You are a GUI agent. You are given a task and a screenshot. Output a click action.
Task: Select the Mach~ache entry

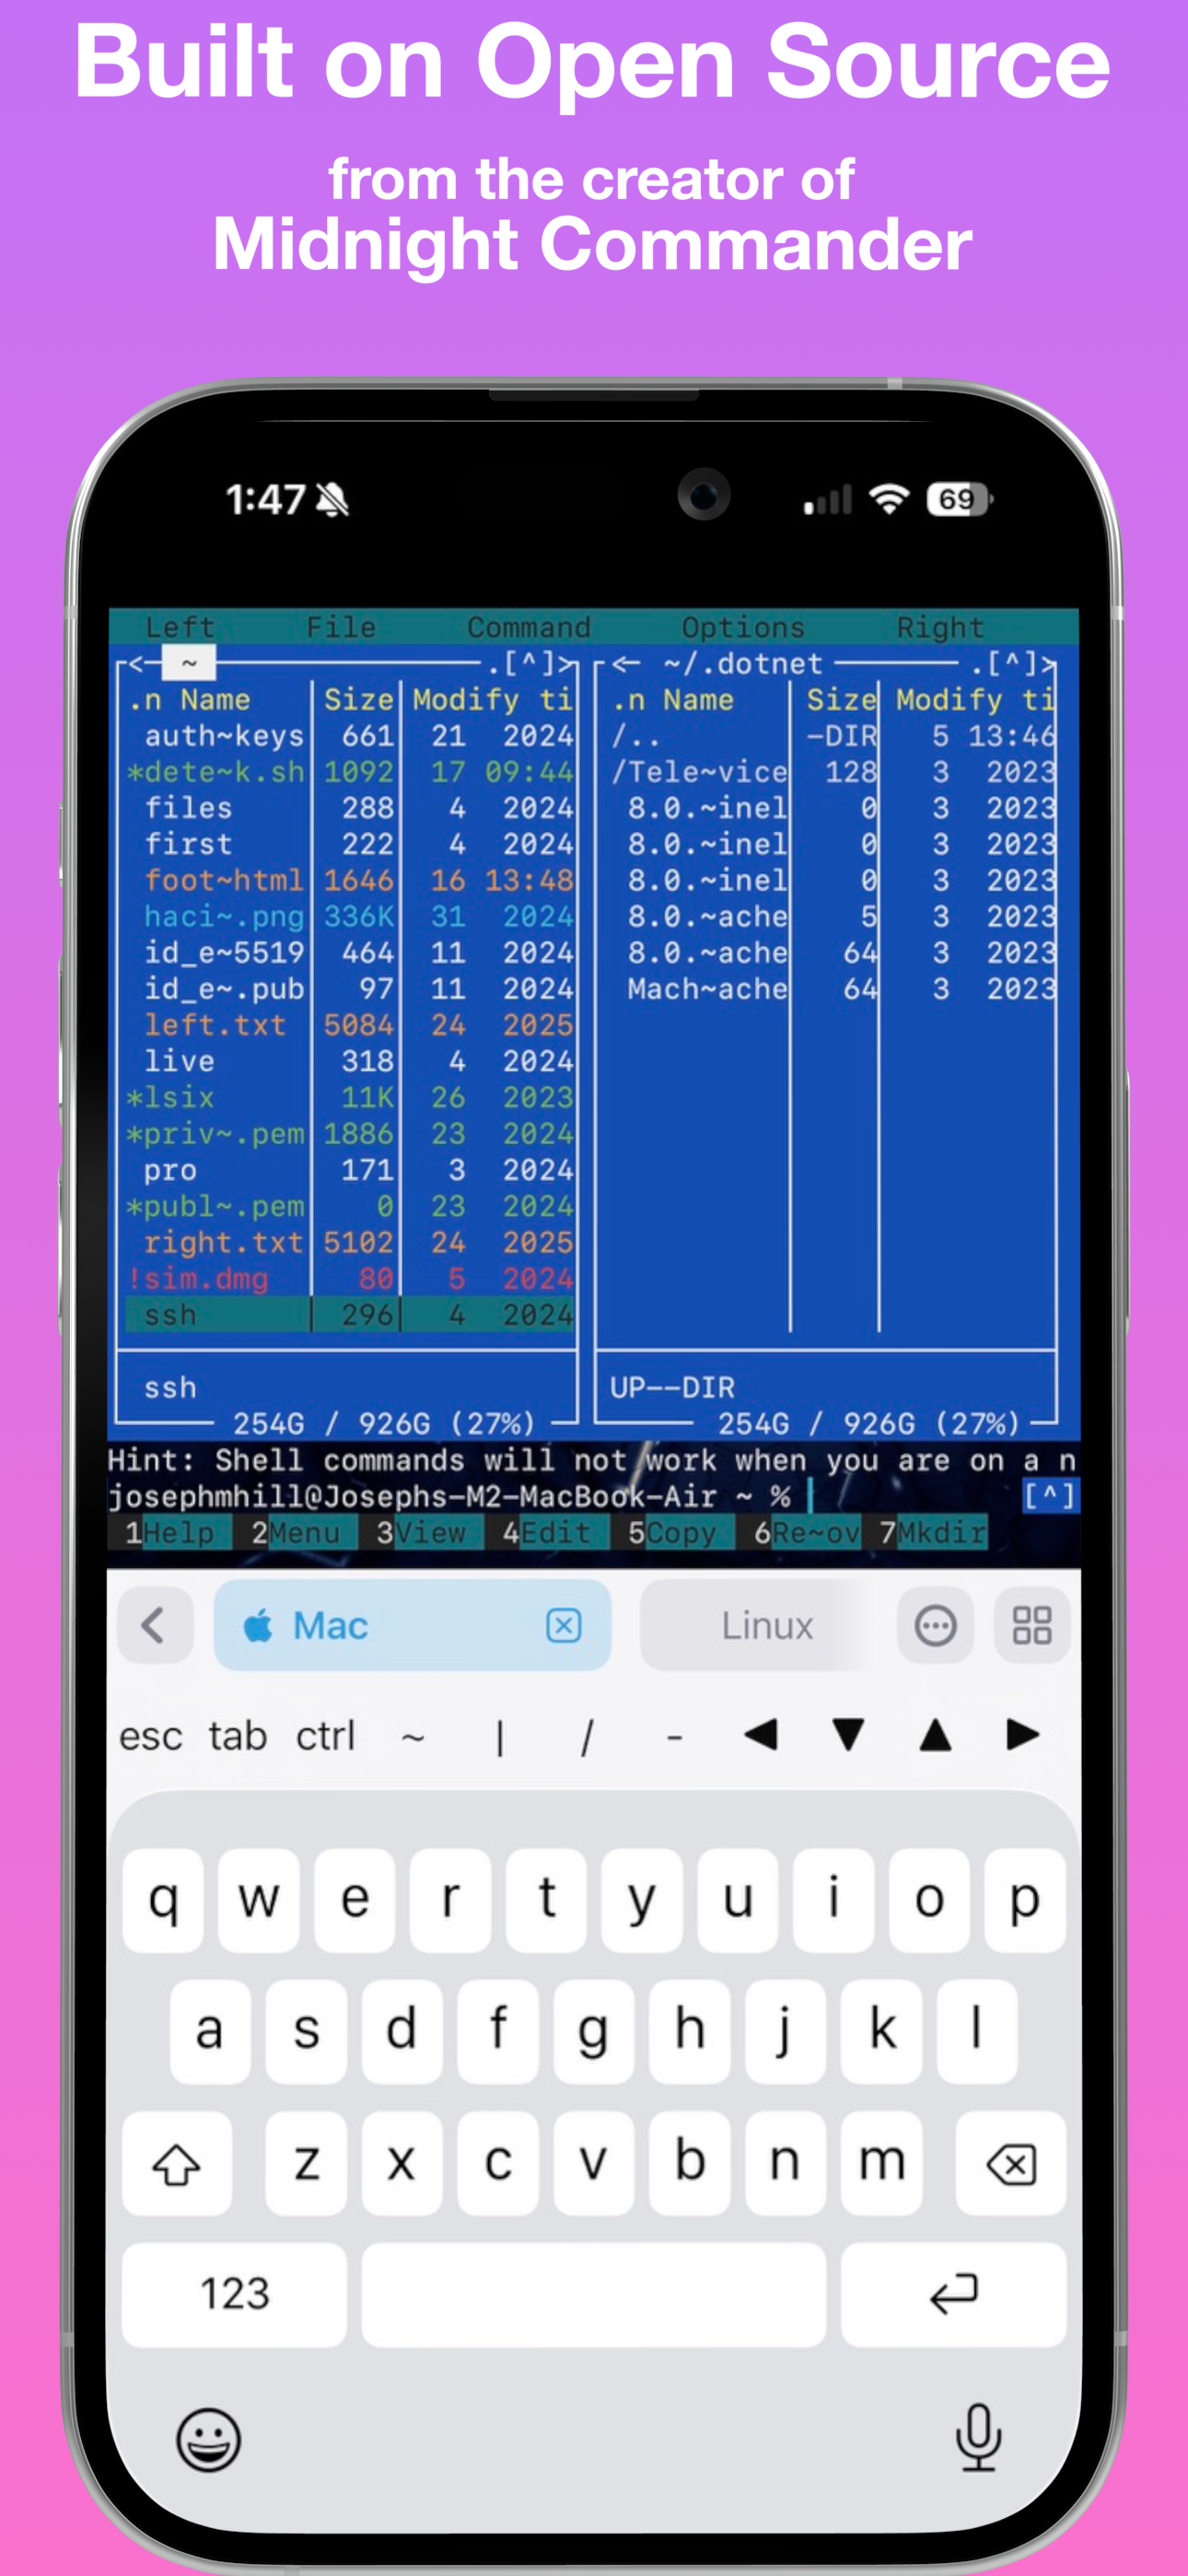pos(832,989)
